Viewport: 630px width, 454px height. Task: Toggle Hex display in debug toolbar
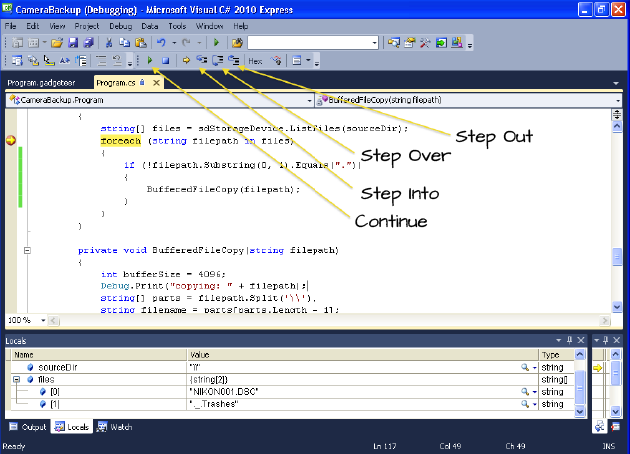pyautogui.click(x=255, y=61)
